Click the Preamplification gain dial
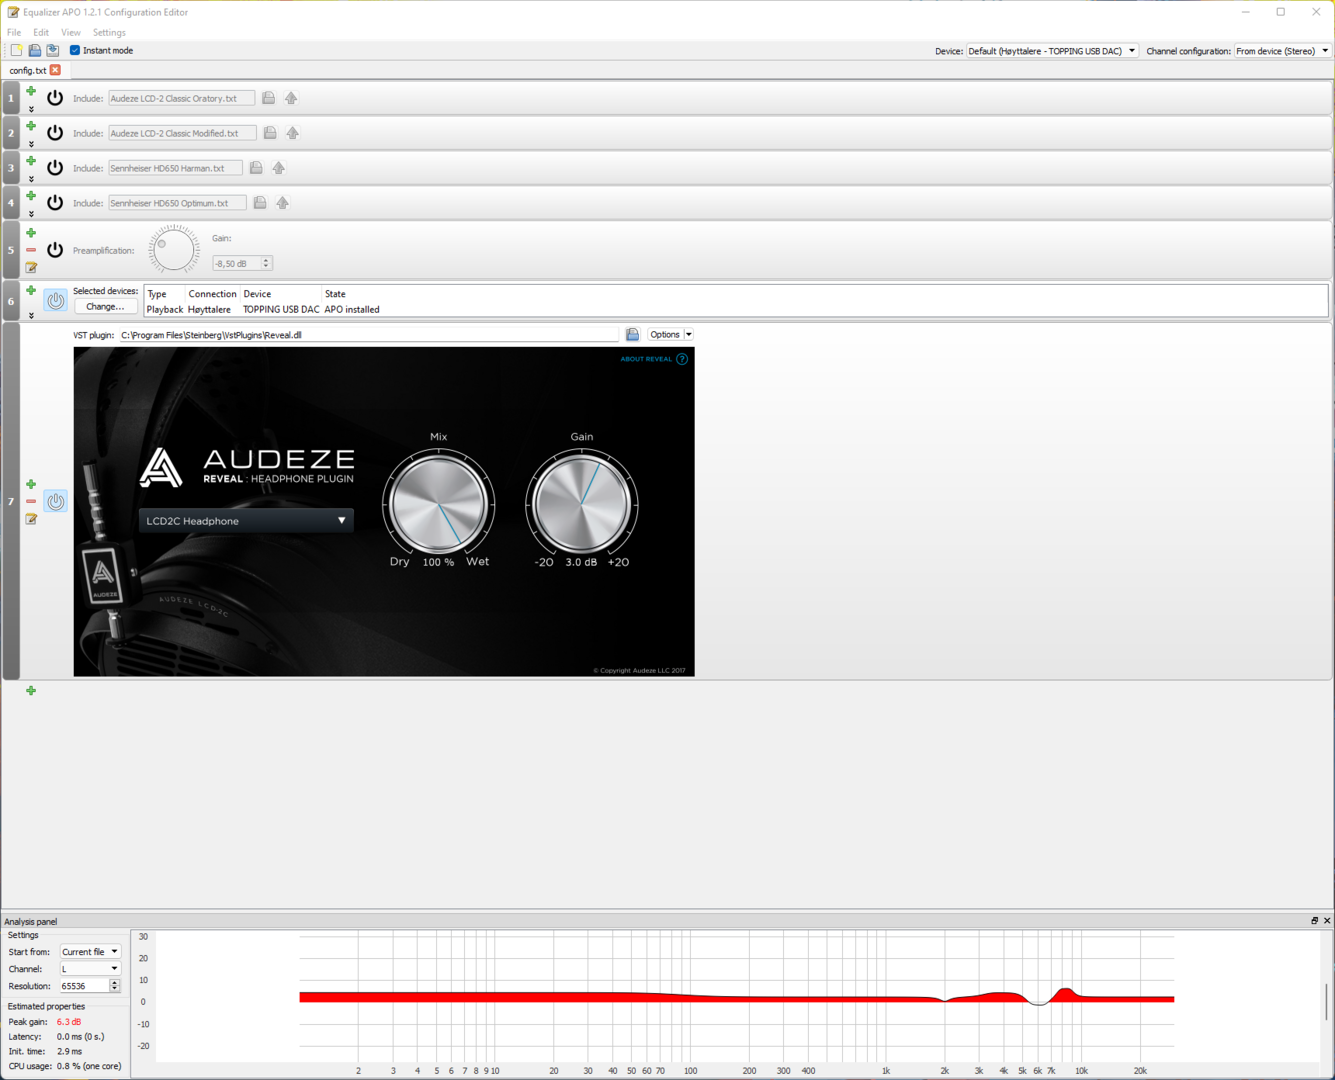 point(174,250)
